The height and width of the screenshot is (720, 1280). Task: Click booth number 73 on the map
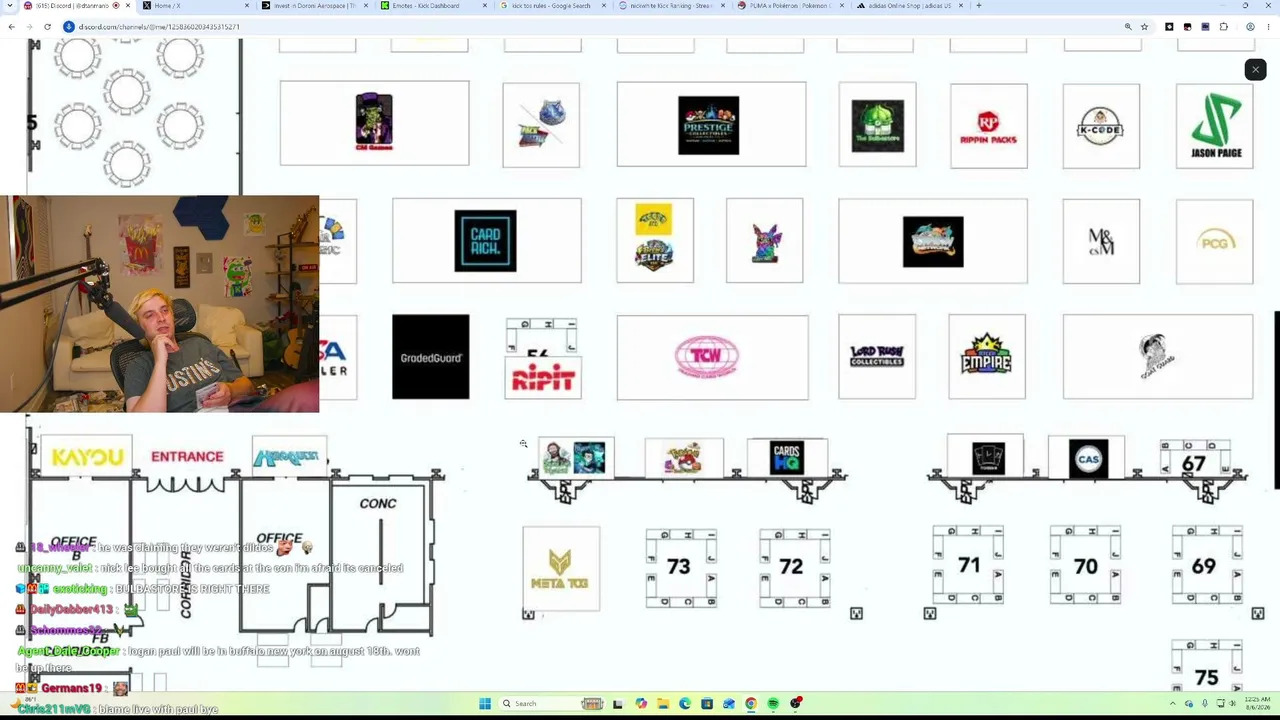tap(679, 567)
